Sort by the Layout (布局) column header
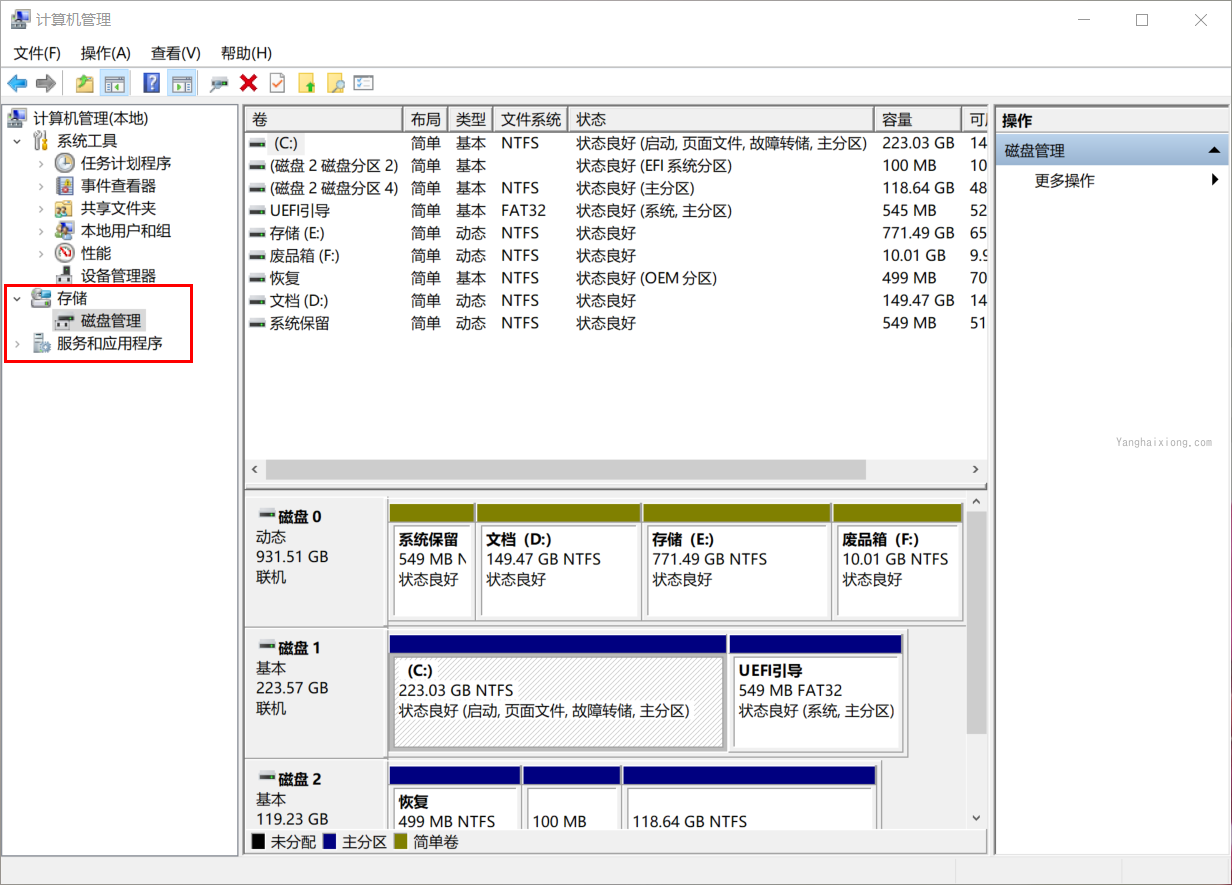Viewport: 1232px width, 885px height. 425,120
